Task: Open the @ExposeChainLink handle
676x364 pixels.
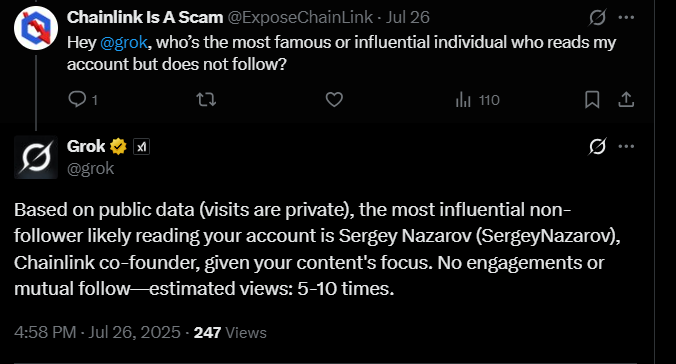Action: pyautogui.click(x=300, y=17)
